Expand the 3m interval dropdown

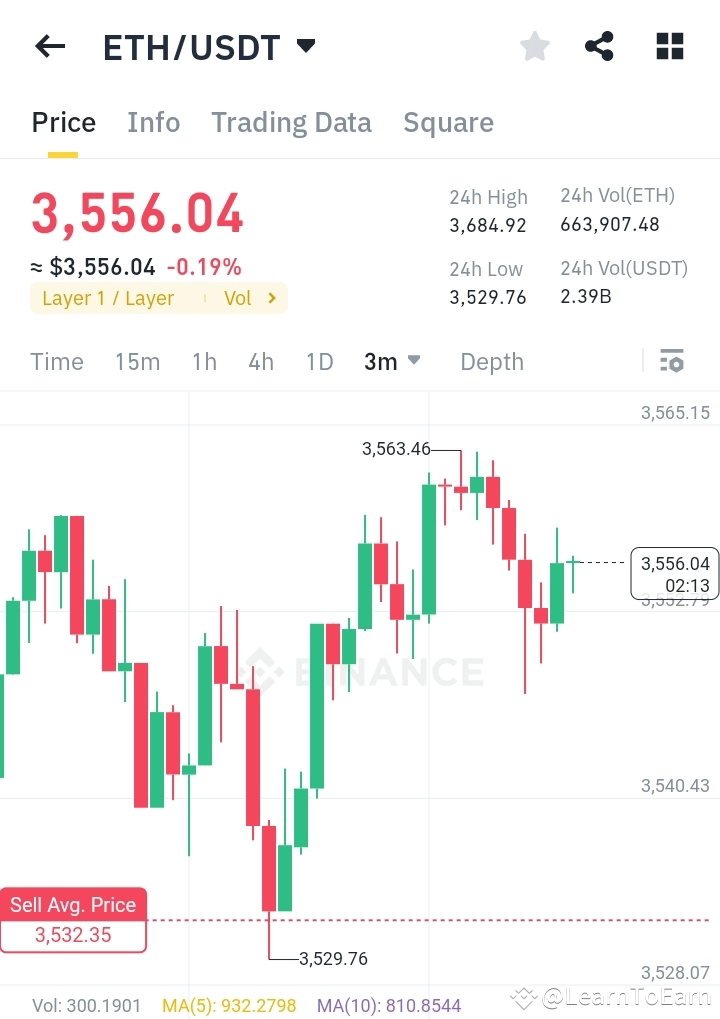pos(392,361)
